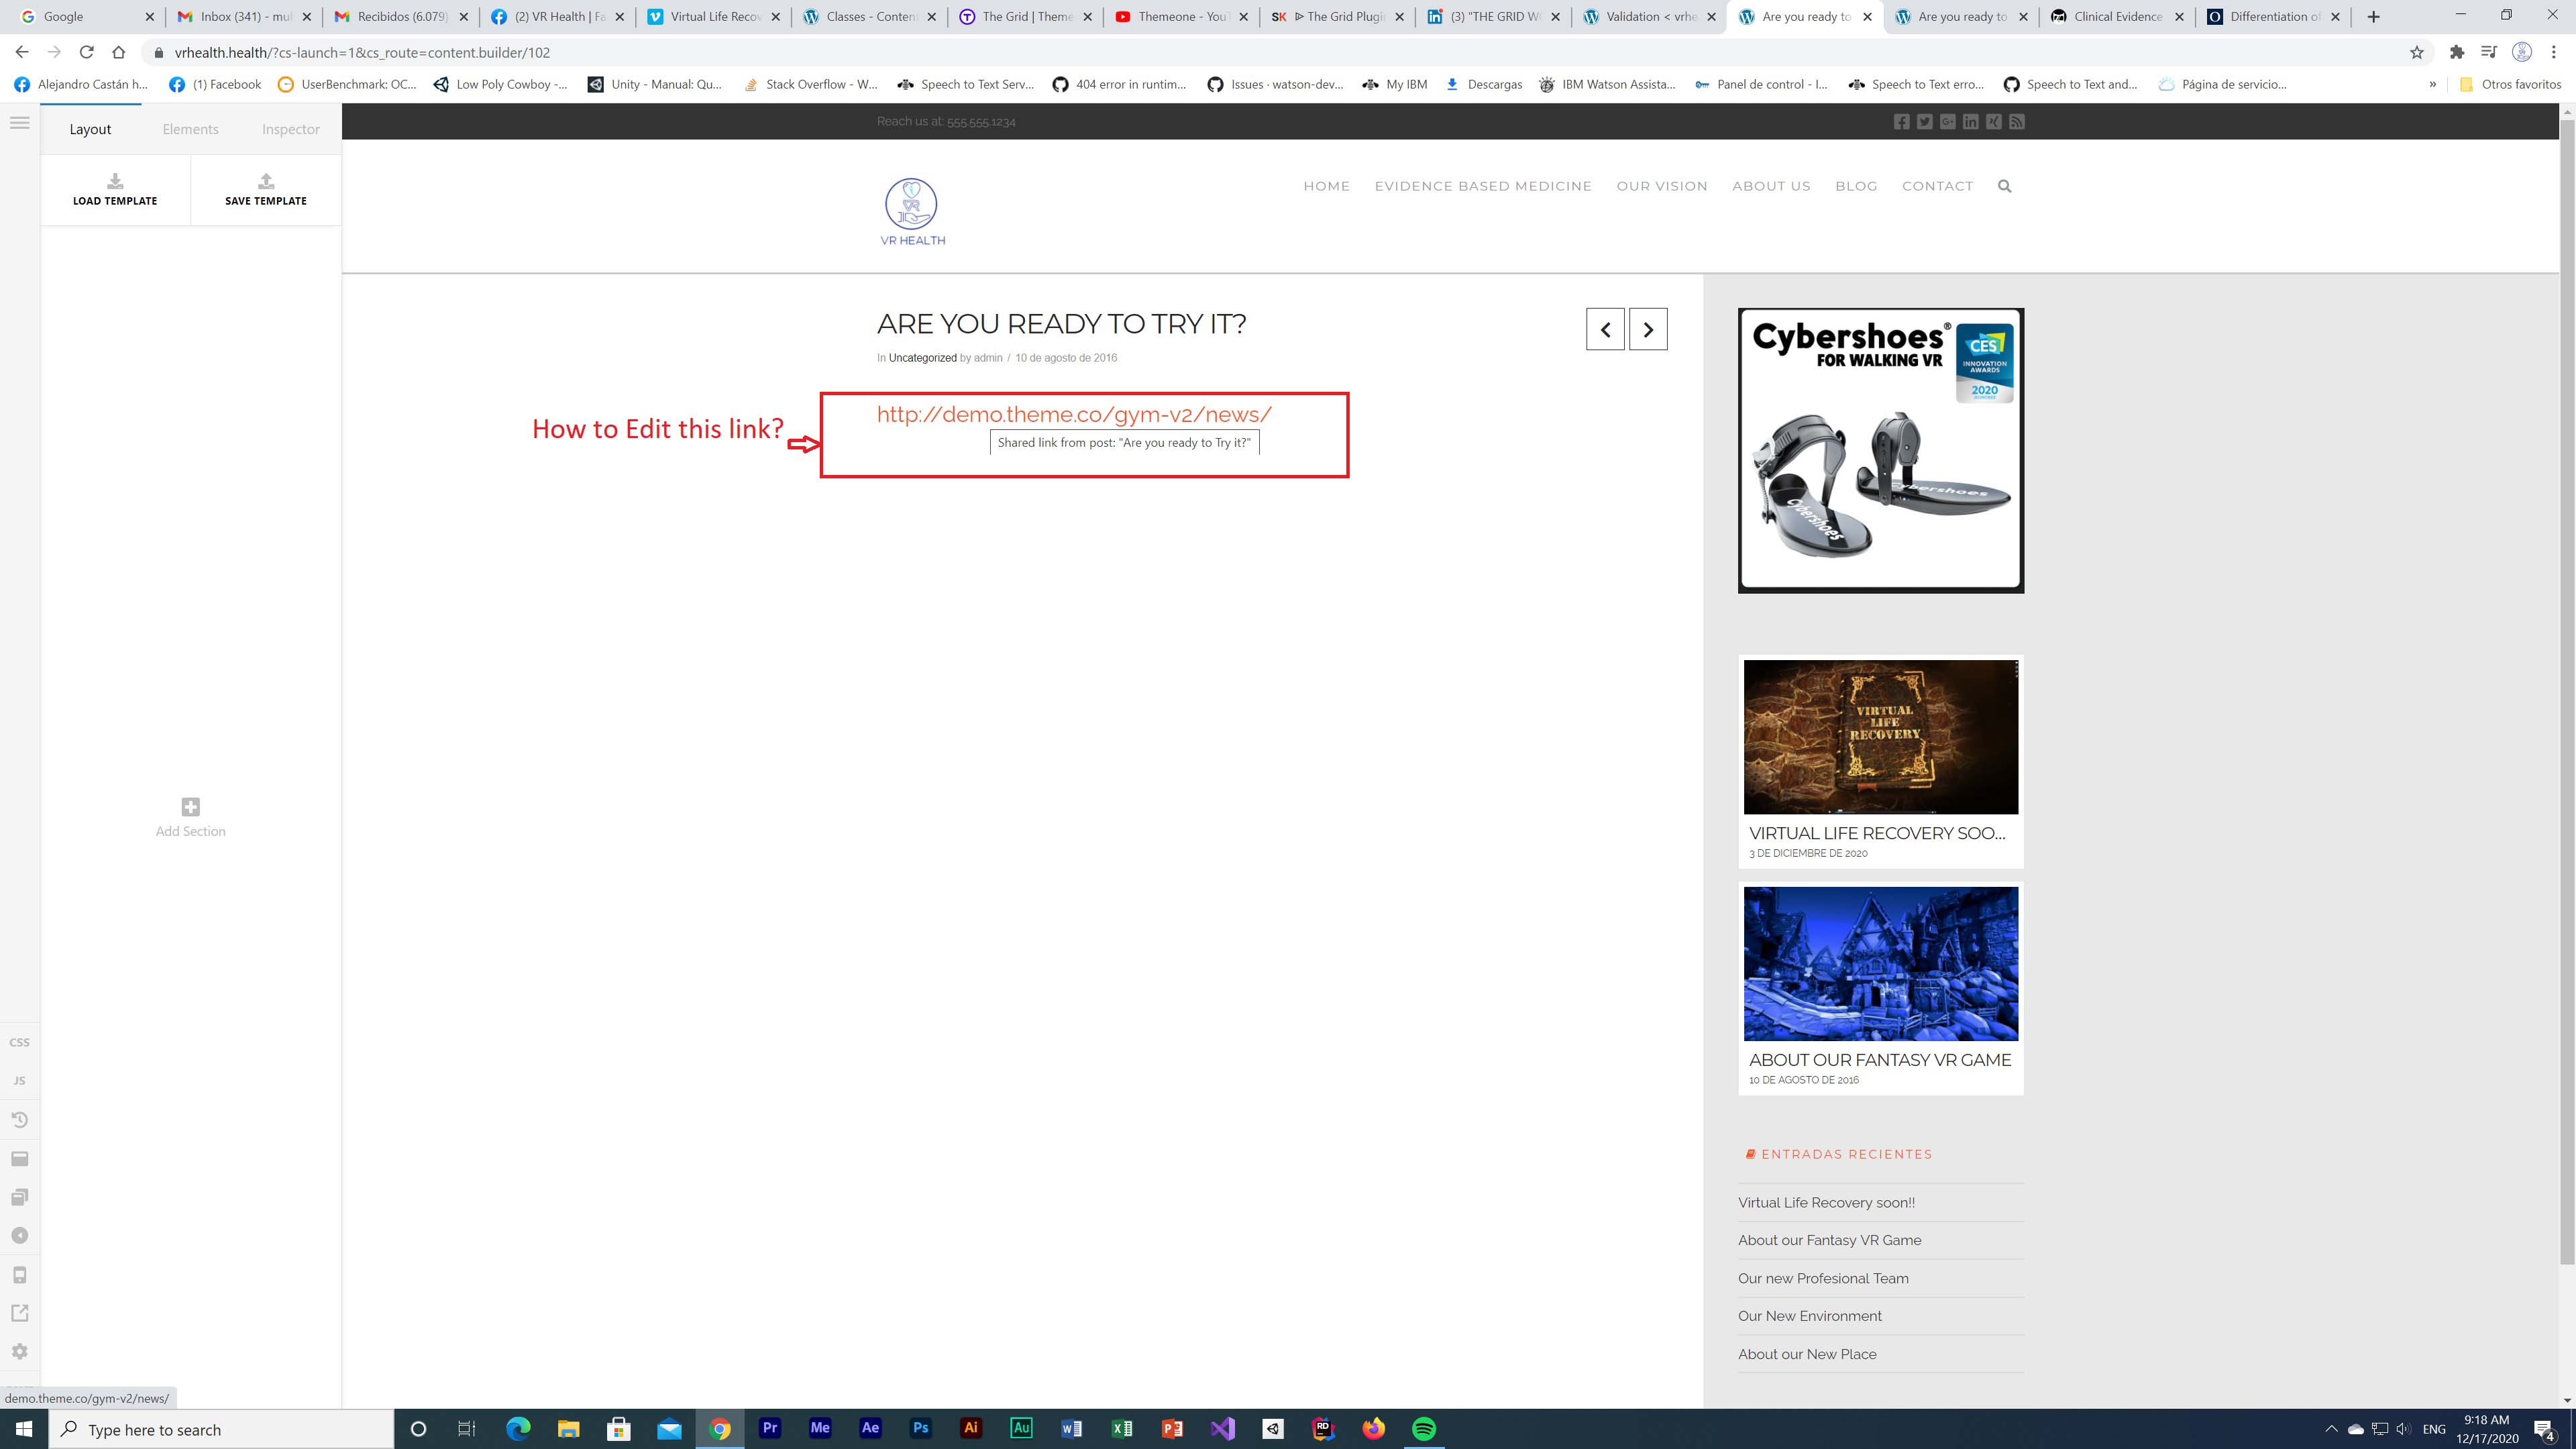Click the LinkedIn icon in top bar

(x=1970, y=122)
